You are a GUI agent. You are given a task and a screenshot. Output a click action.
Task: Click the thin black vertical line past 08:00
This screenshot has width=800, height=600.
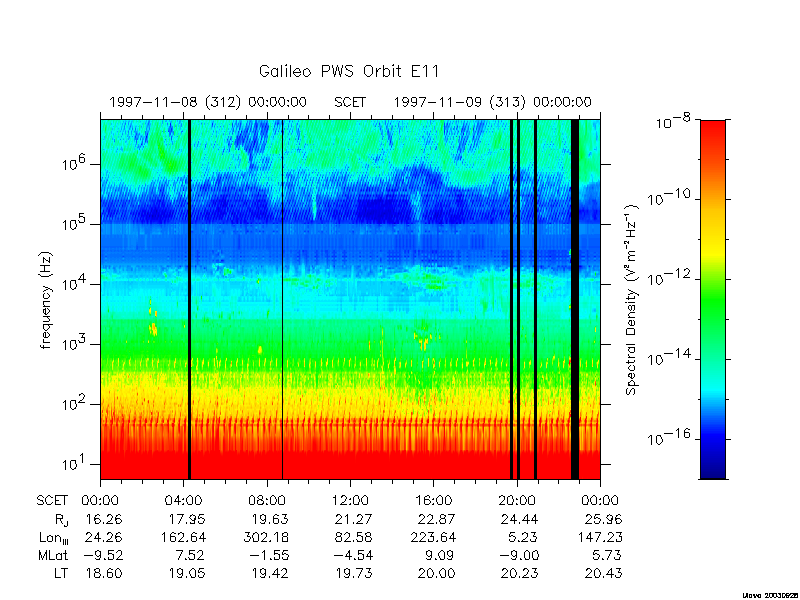(x=282, y=299)
